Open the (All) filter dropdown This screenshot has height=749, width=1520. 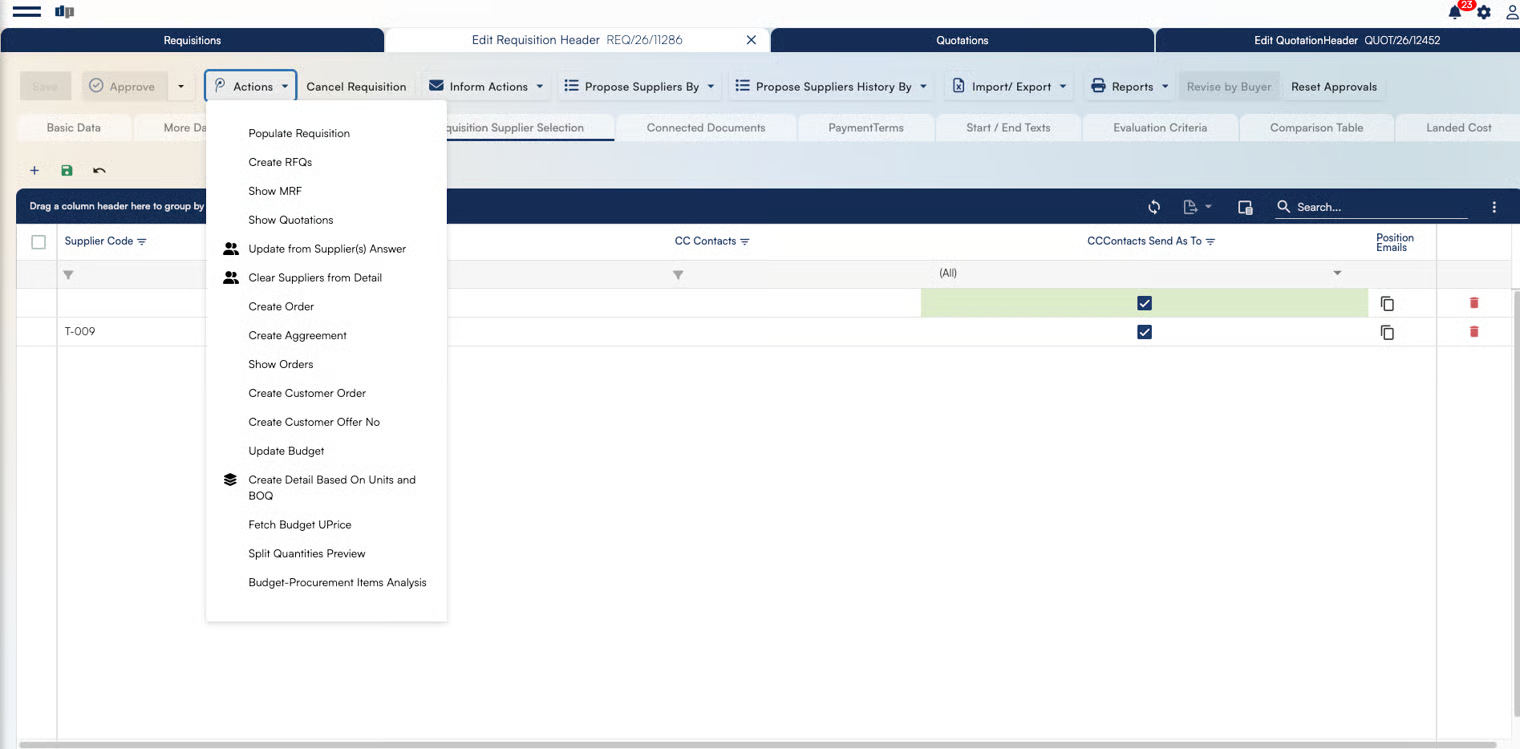coord(1337,274)
